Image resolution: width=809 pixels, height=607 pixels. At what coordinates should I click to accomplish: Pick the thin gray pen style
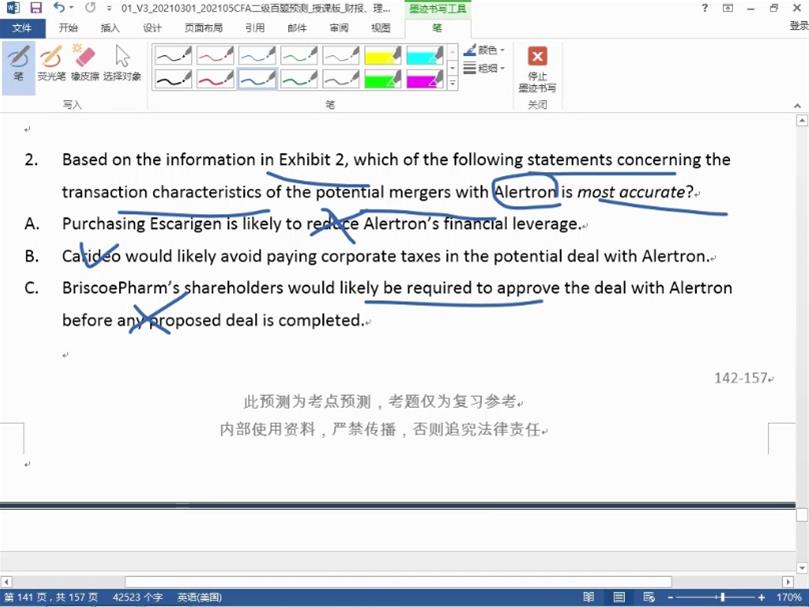(341, 55)
